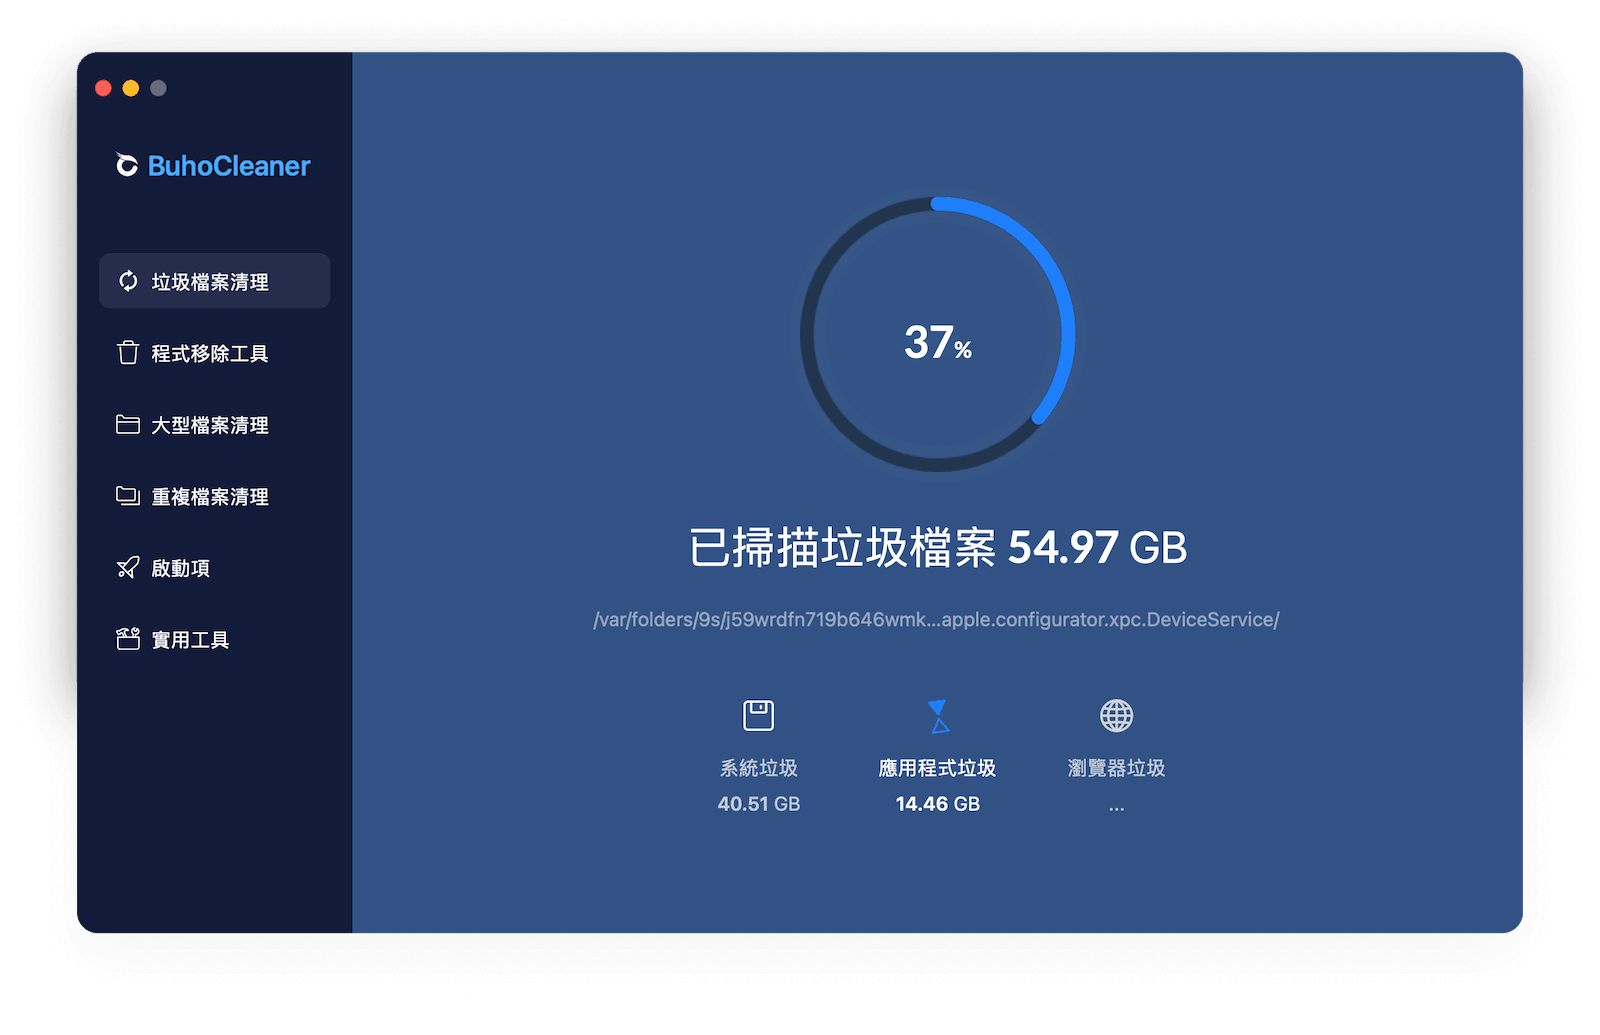
Task: Select 重複檔案清理 in sidebar
Action: [x=214, y=496]
